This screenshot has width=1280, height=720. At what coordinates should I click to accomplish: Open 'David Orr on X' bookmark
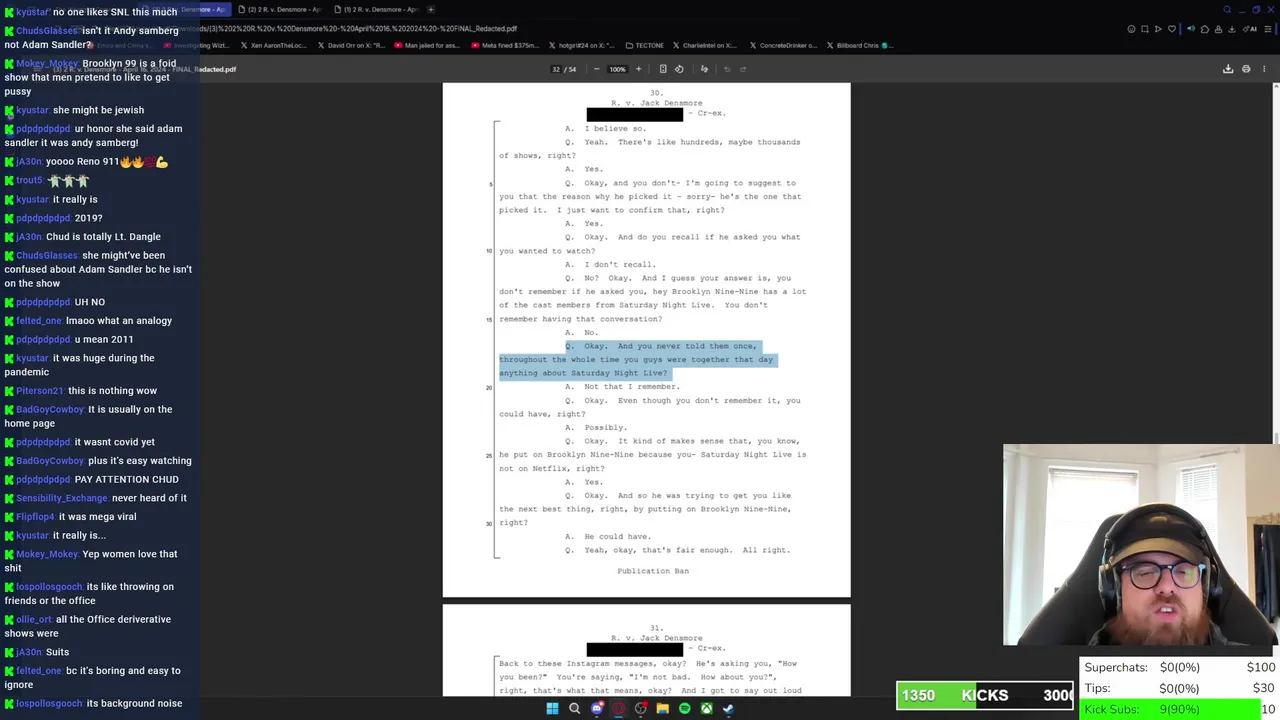pyautogui.click(x=351, y=45)
